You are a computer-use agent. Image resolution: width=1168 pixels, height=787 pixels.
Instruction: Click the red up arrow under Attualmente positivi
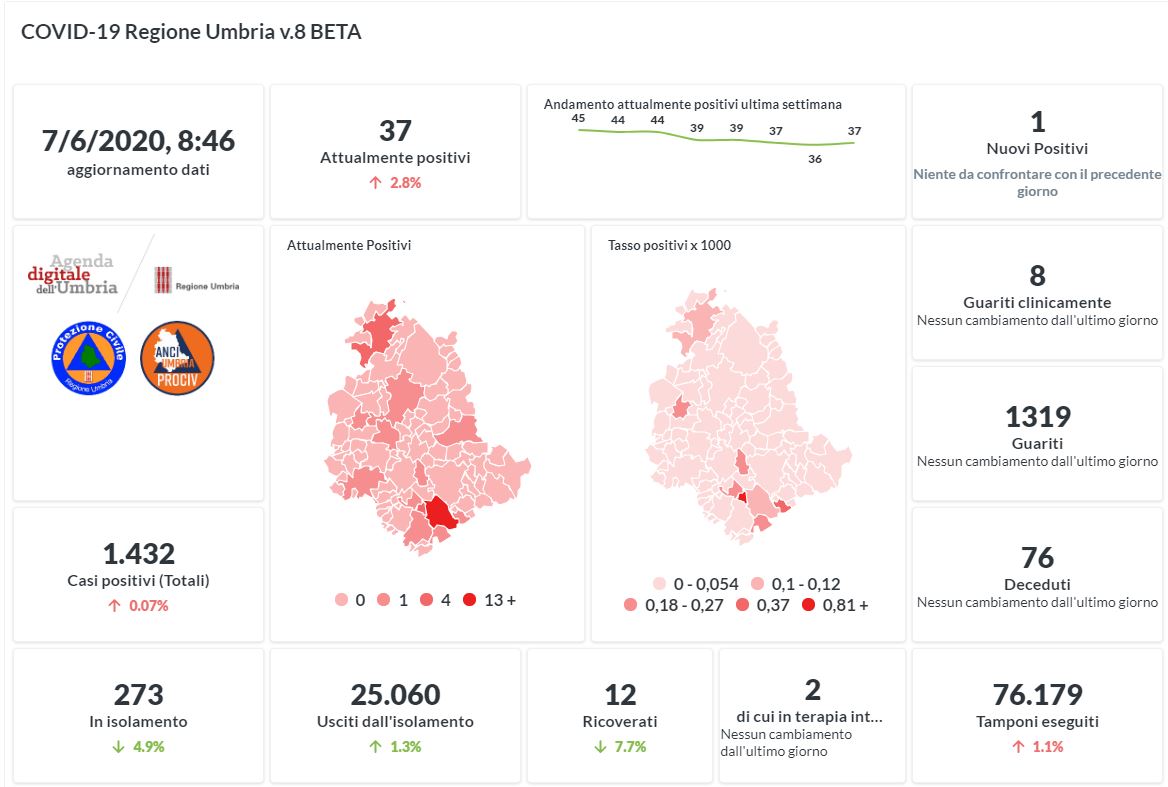click(375, 183)
